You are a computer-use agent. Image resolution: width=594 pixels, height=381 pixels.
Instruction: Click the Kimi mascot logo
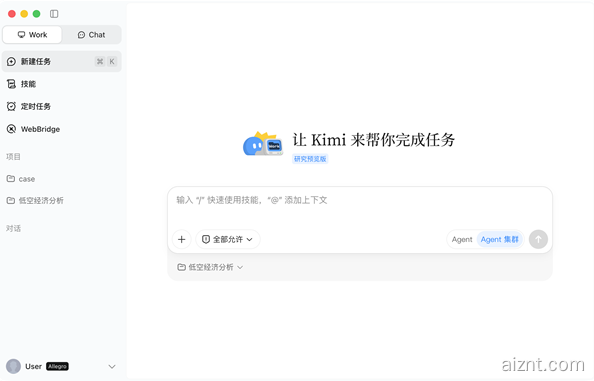click(263, 144)
